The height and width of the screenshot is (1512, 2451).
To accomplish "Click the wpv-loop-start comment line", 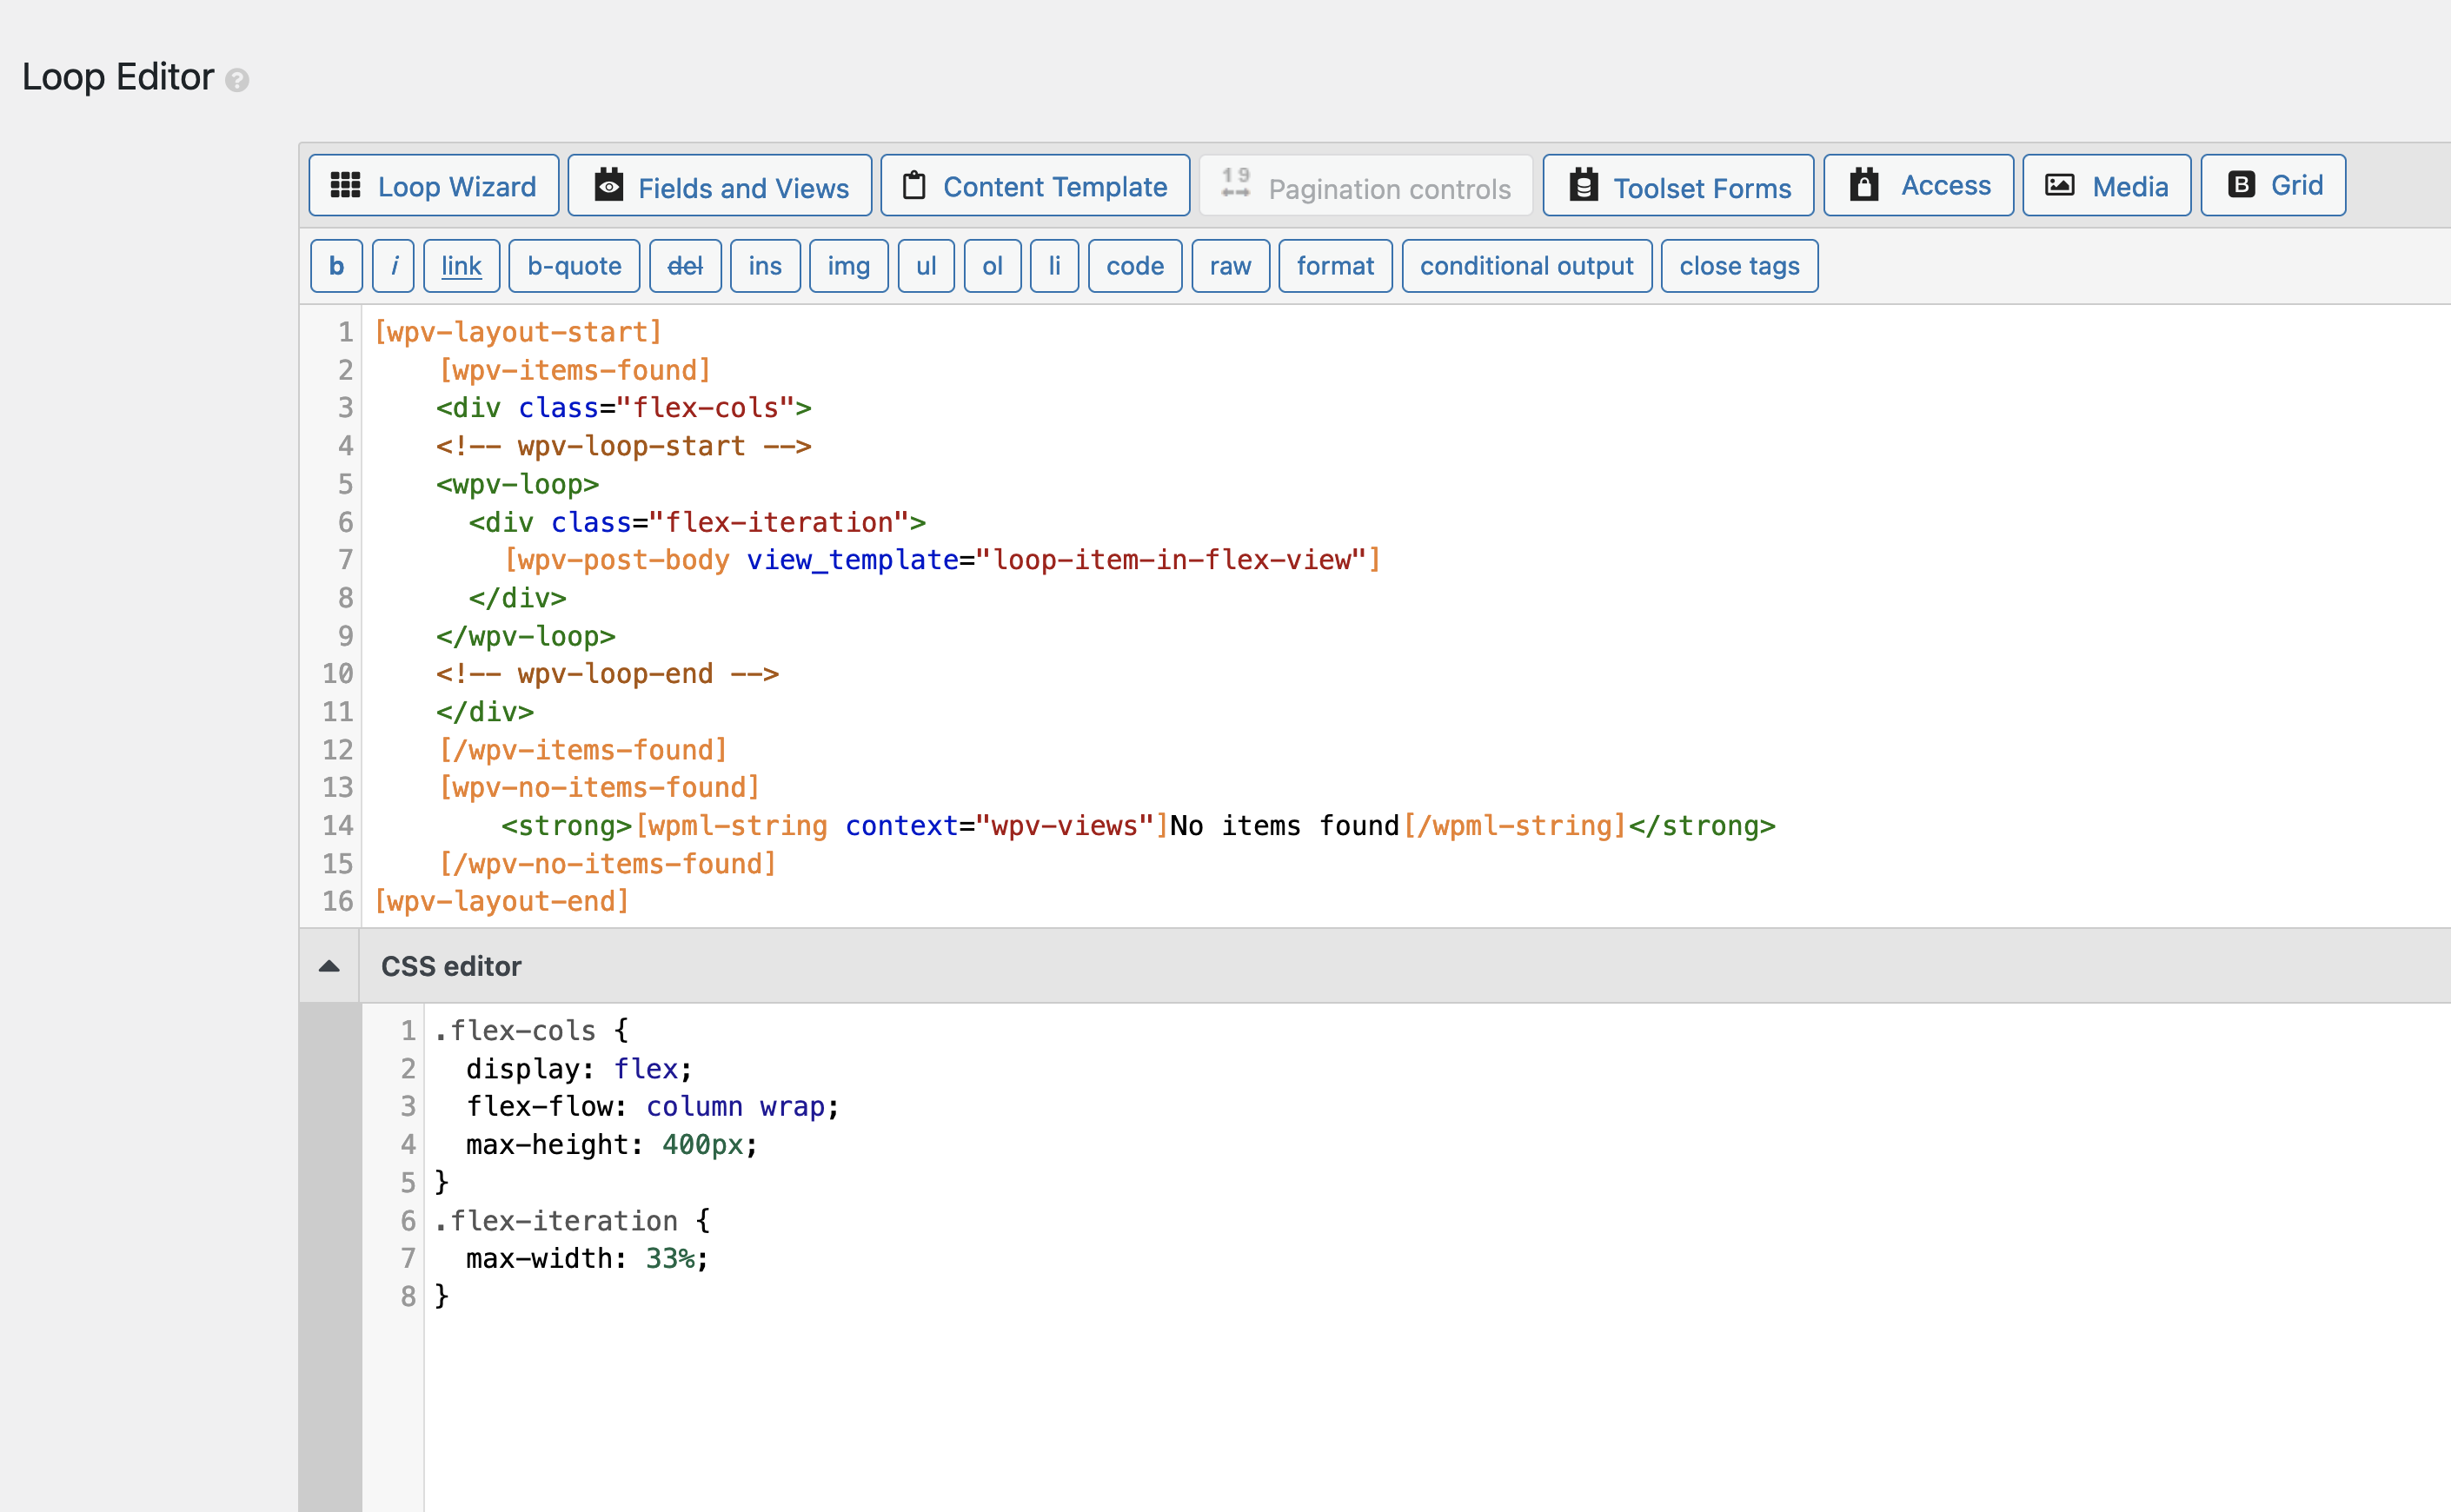I will [x=623, y=446].
